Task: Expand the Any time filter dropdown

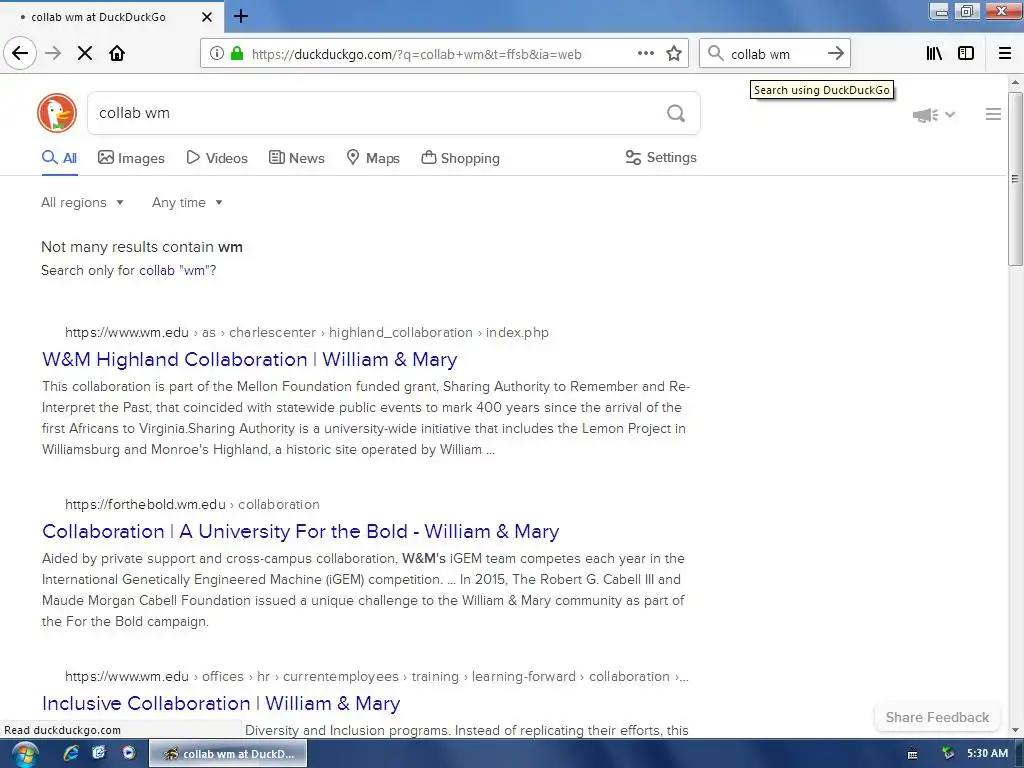Action: coord(187,202)
